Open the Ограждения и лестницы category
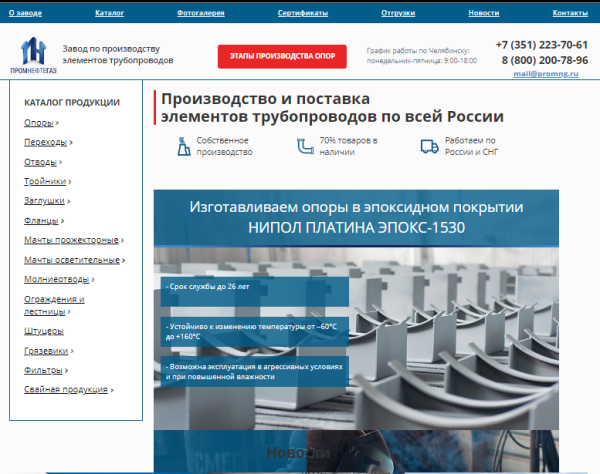The height and width of the screenshot is (474, 600). click(54, 305)
